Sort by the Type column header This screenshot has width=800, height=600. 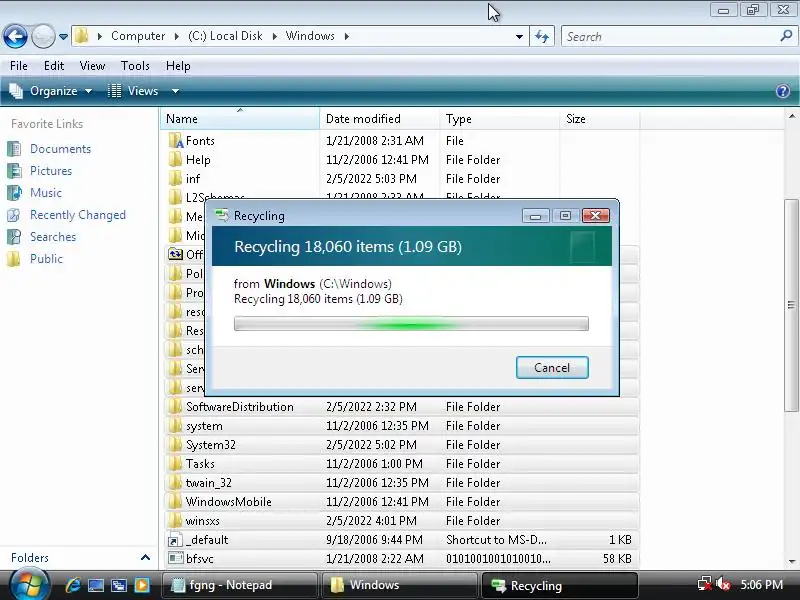click(499, 119)
